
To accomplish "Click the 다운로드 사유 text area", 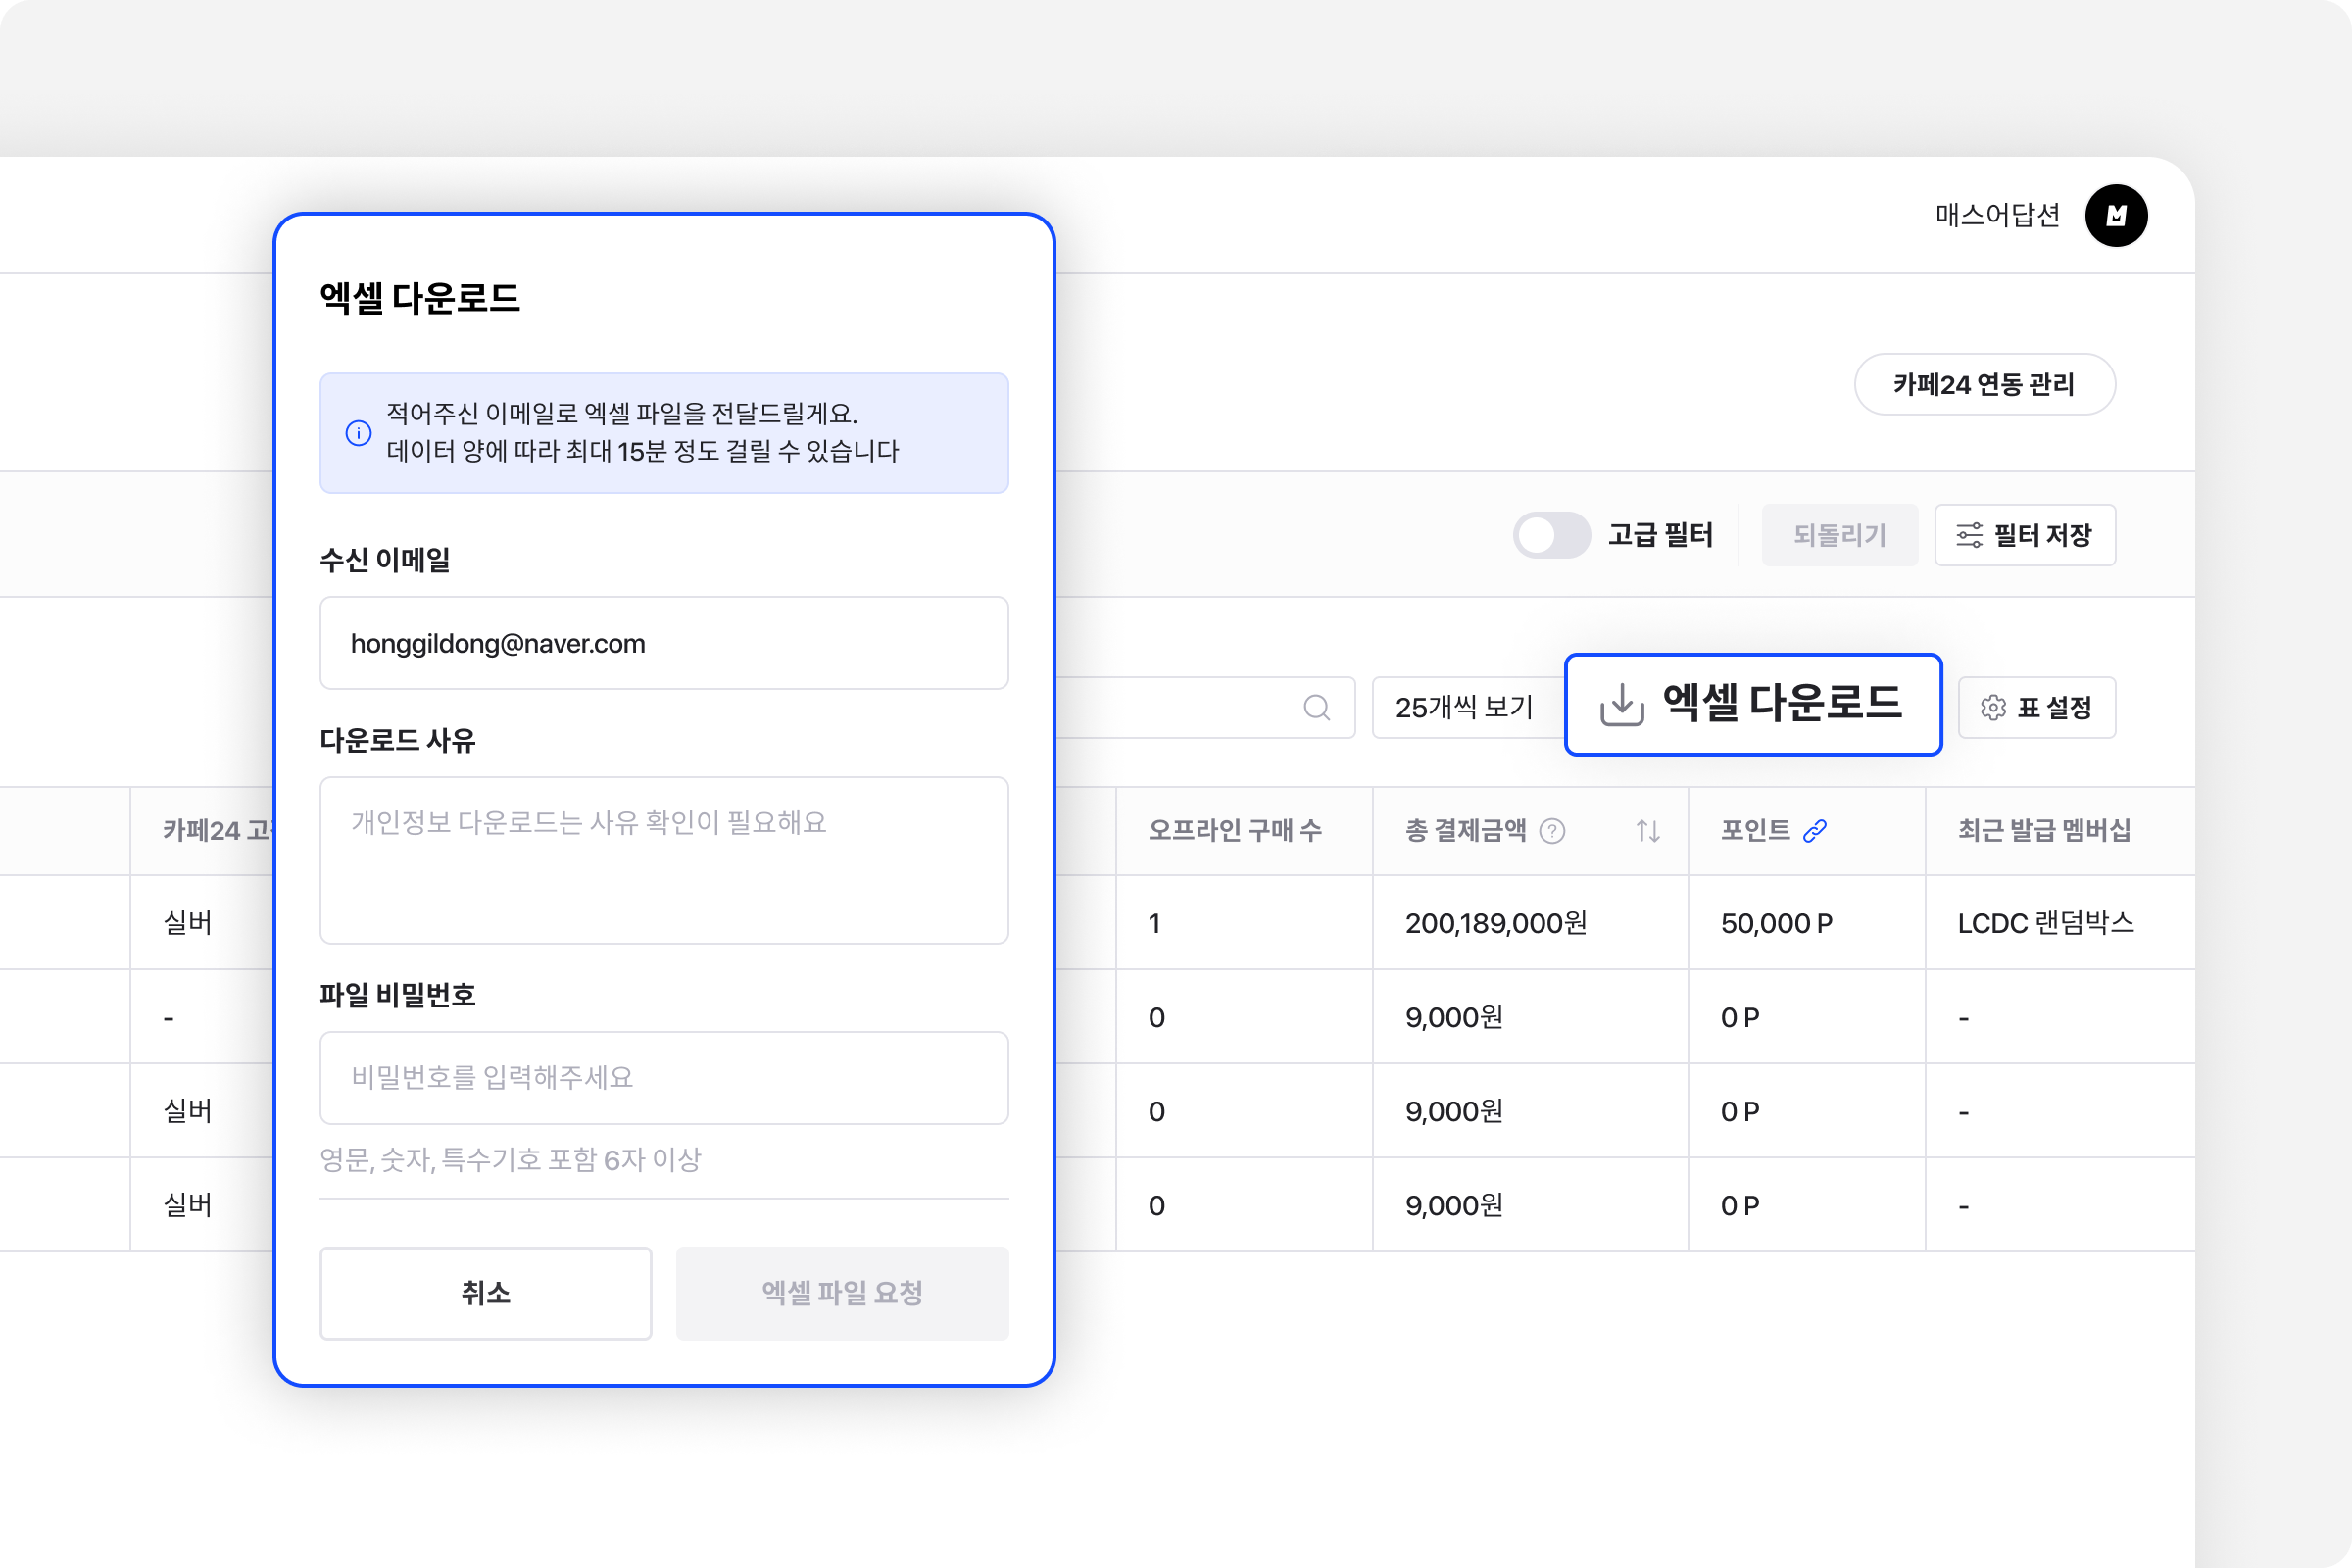I will [664, 860].
